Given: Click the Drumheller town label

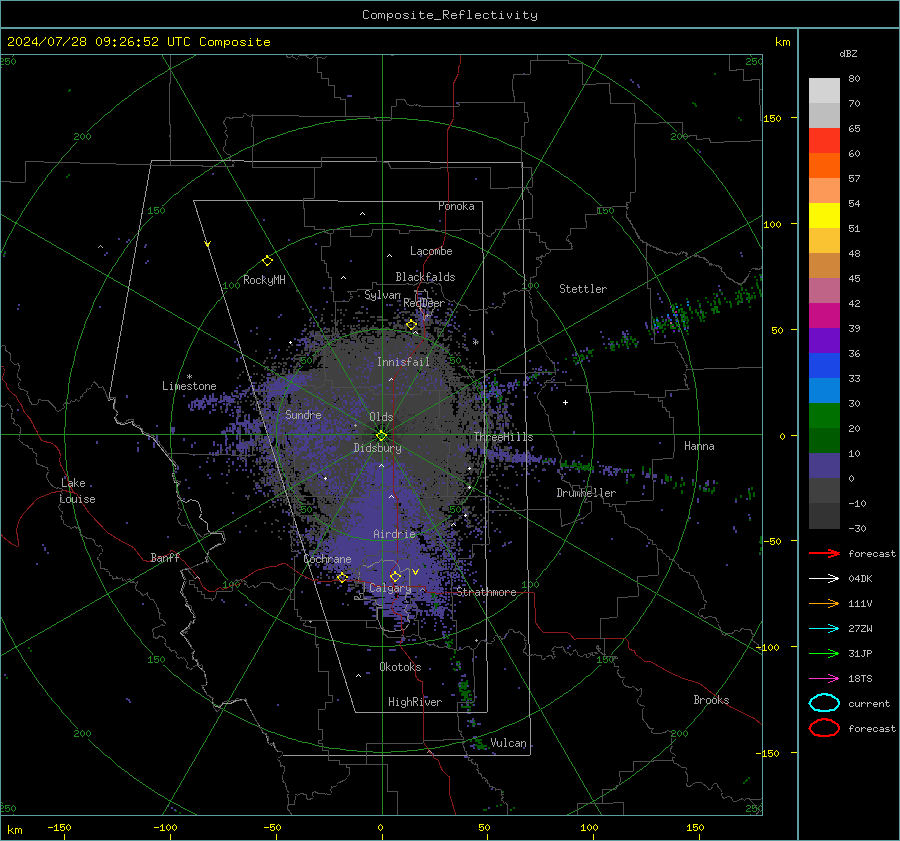Looking at the screenshot, I should pos(586,493).
